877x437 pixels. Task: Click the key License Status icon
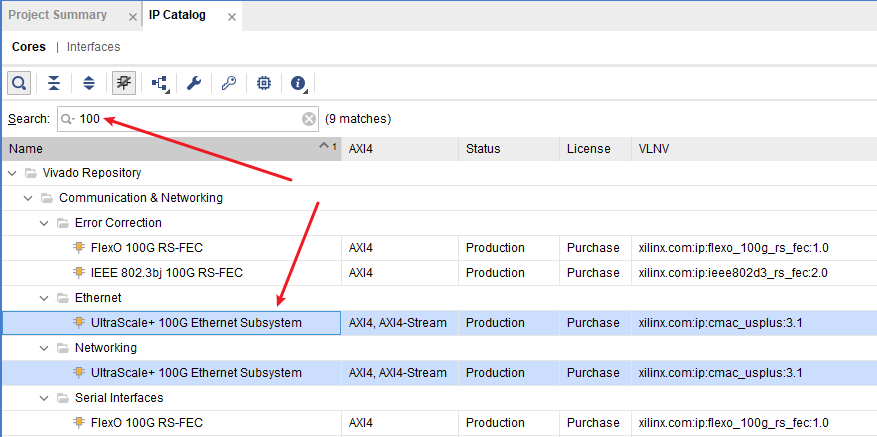229,83
